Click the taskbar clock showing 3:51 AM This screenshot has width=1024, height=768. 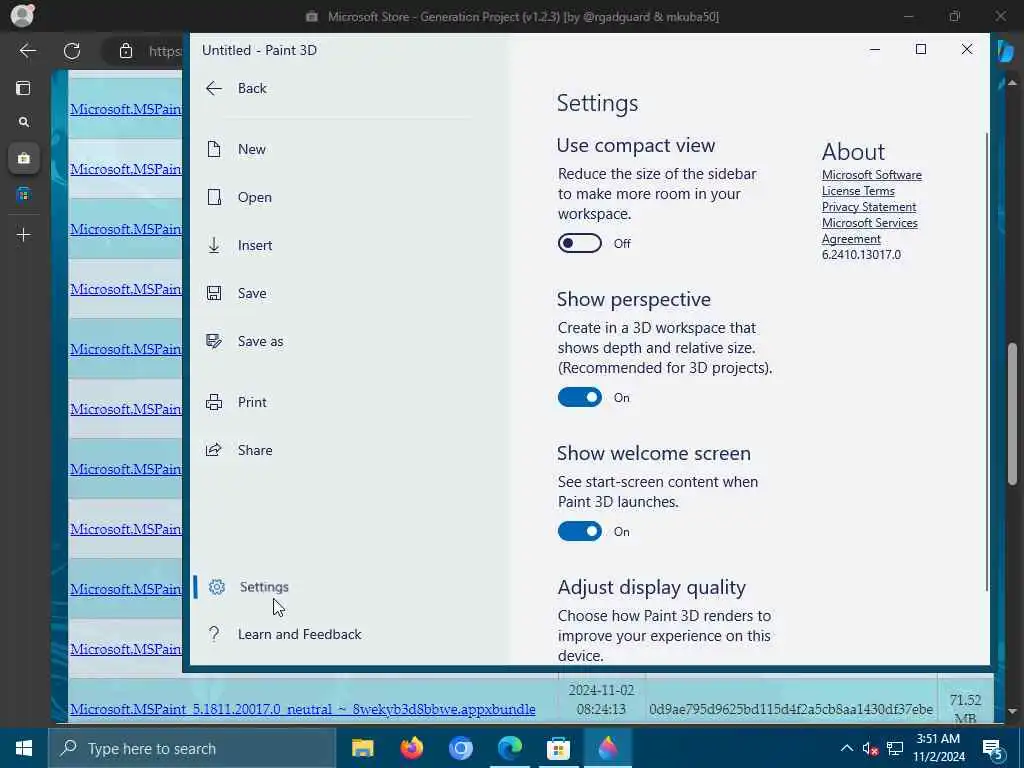[938, 748]
